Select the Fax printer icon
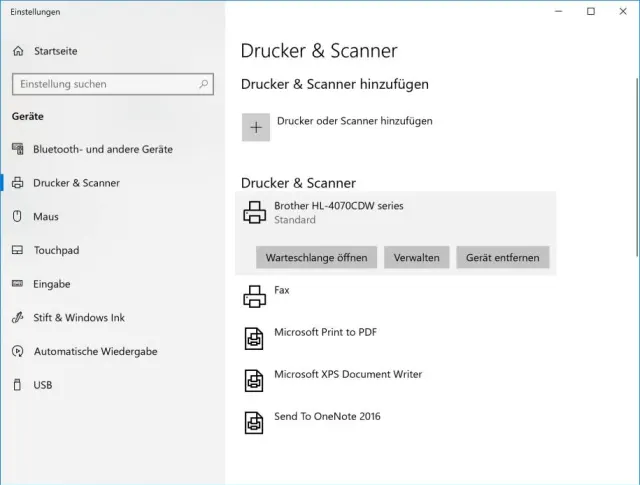Image resolution: width=640 pixels, height=485 pixels. click(255, 296)
